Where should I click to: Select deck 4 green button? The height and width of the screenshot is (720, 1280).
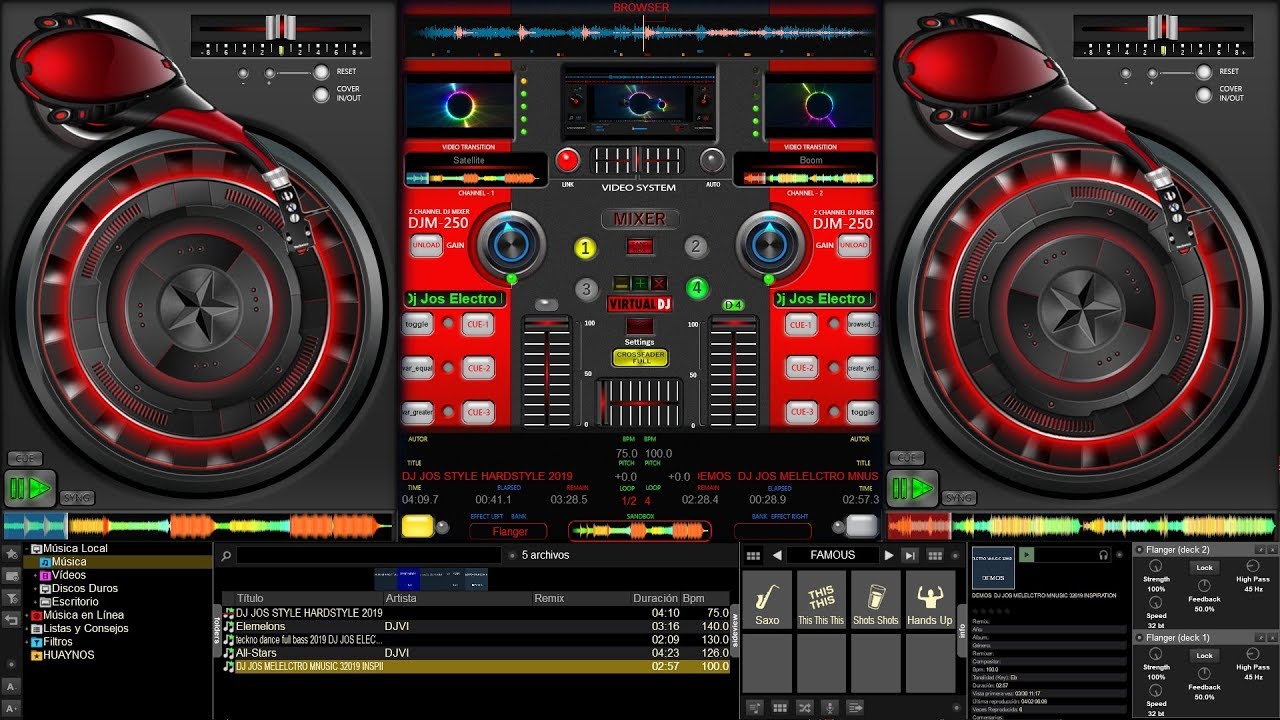pyautogui.click(x=697, y=289)
